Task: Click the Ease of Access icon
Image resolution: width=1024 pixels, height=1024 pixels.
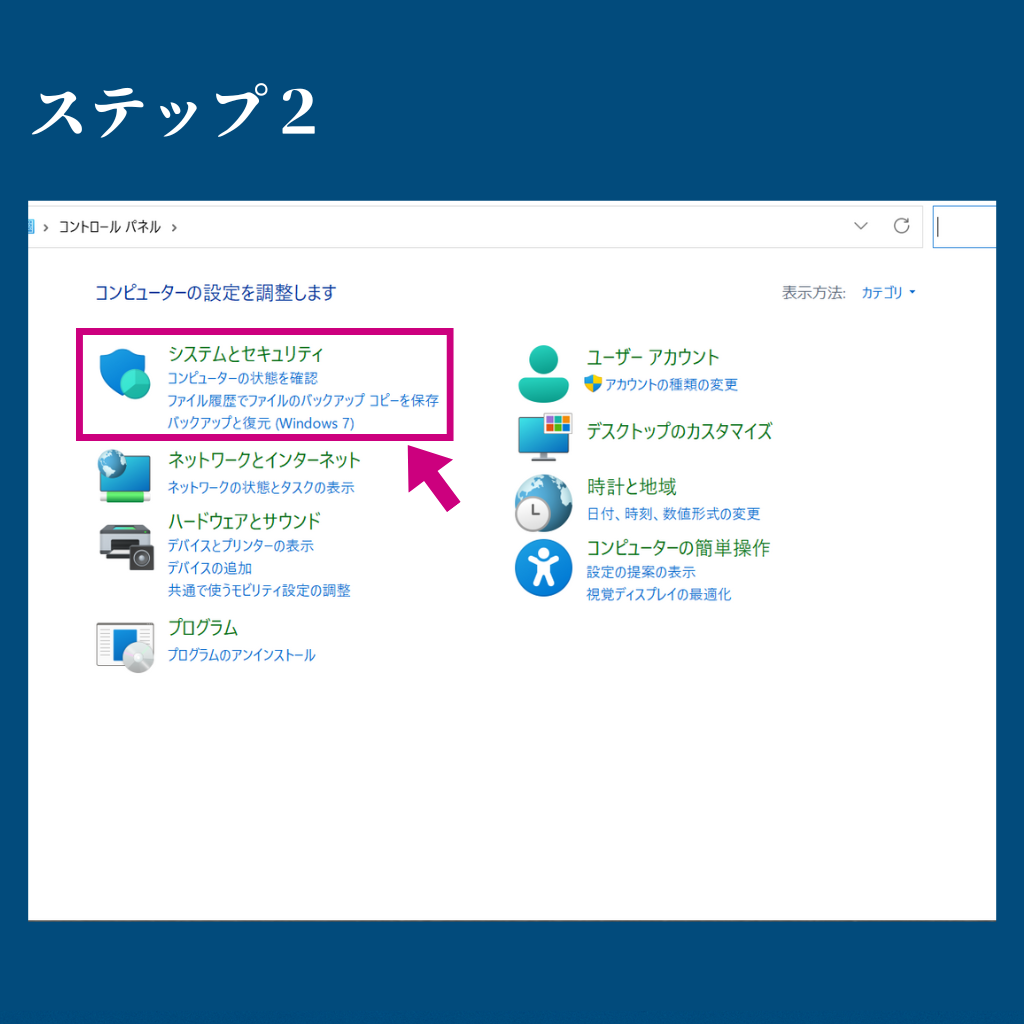Action: pyautogui.click(x=543, y=568)
